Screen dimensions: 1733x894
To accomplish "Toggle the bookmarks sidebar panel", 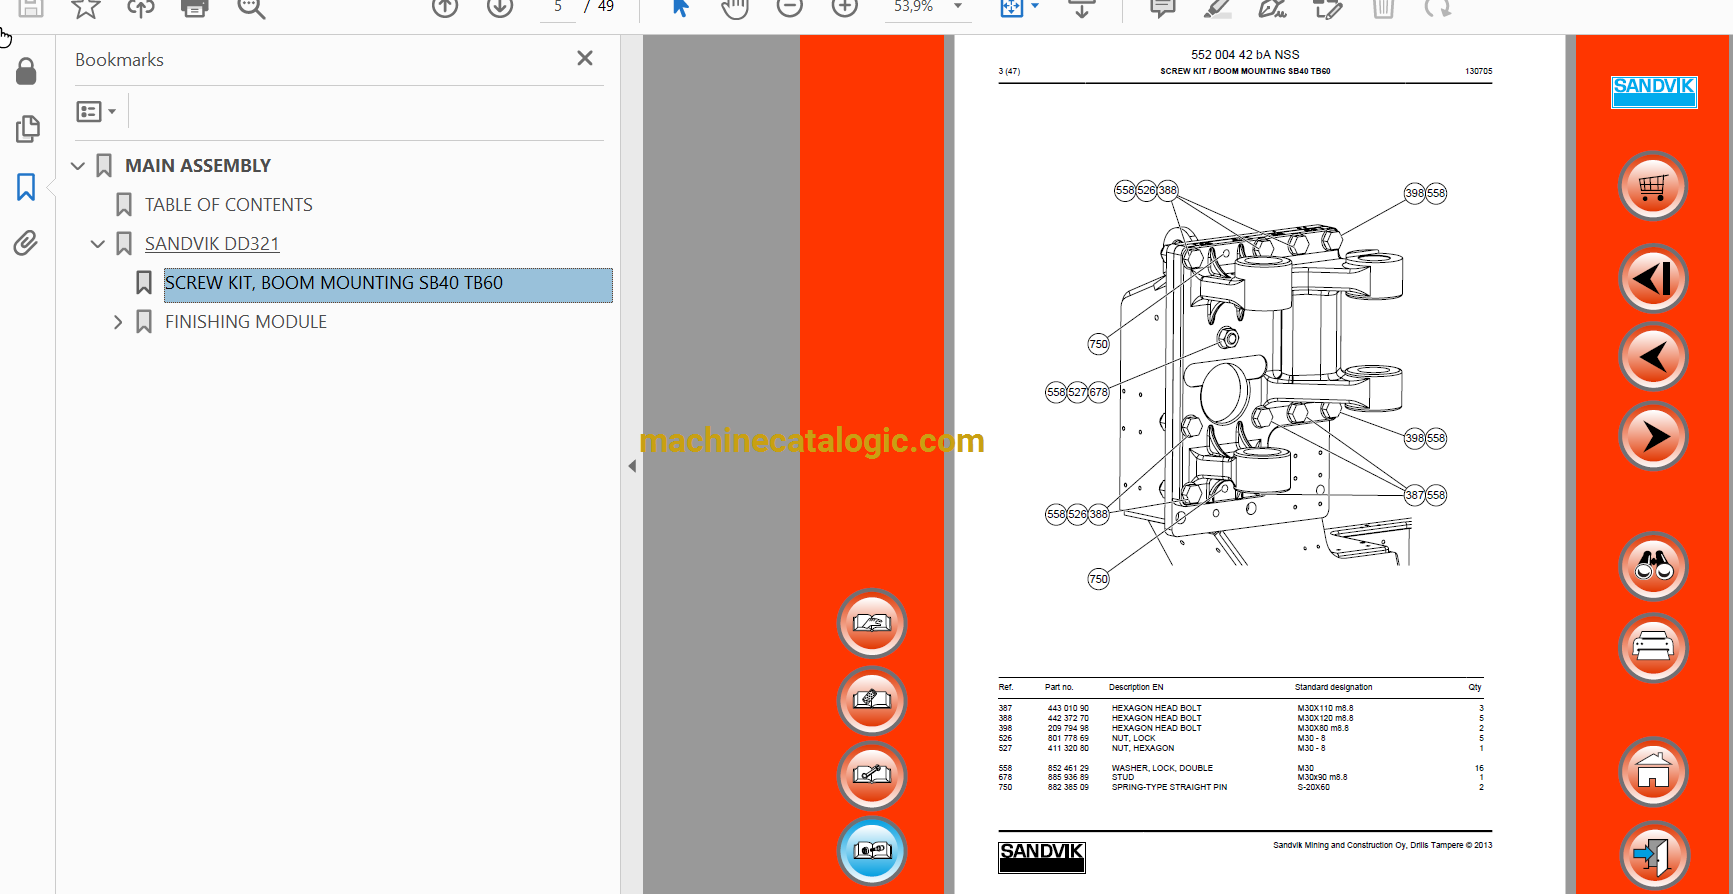I will click(27, 187).
